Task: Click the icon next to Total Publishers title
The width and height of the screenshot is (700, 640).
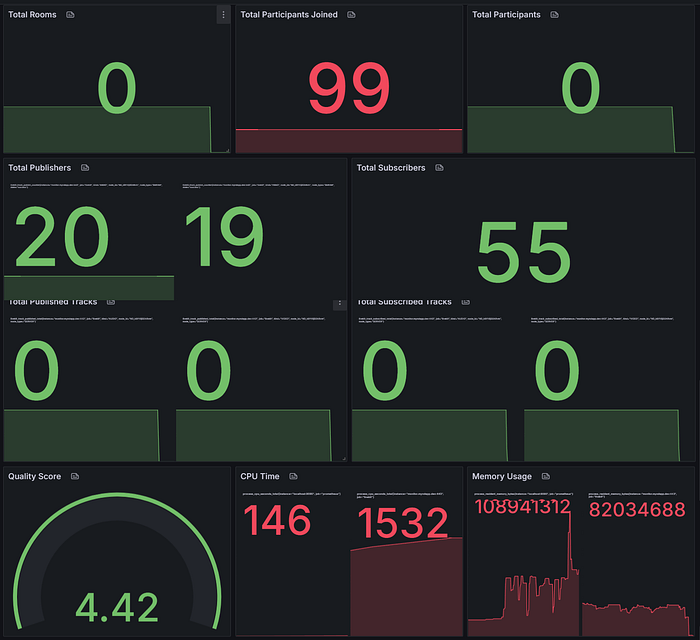Action: [x=85, y=168]
